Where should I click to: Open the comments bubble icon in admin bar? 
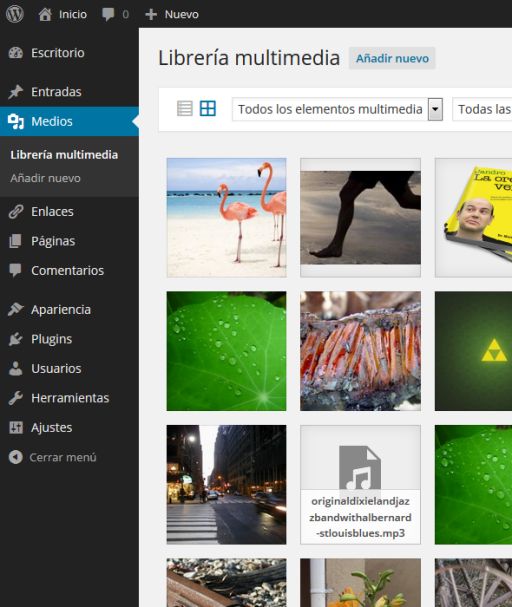pos(108,14)
